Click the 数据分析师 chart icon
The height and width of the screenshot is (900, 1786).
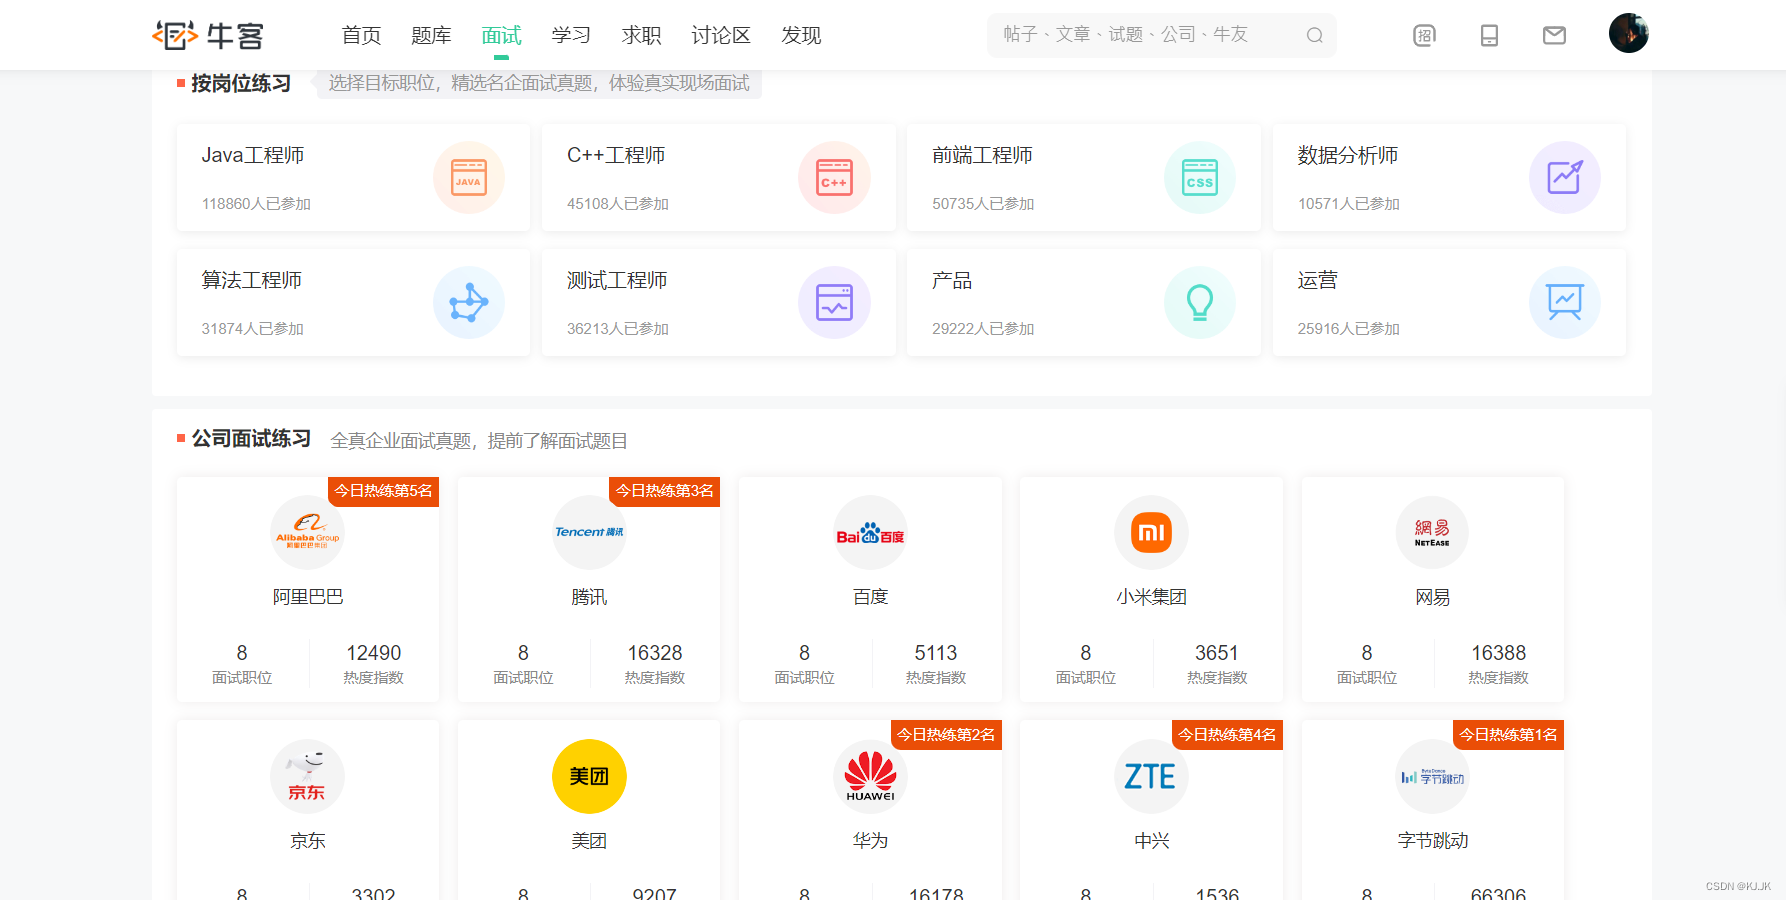click(x=1564, y=177)
